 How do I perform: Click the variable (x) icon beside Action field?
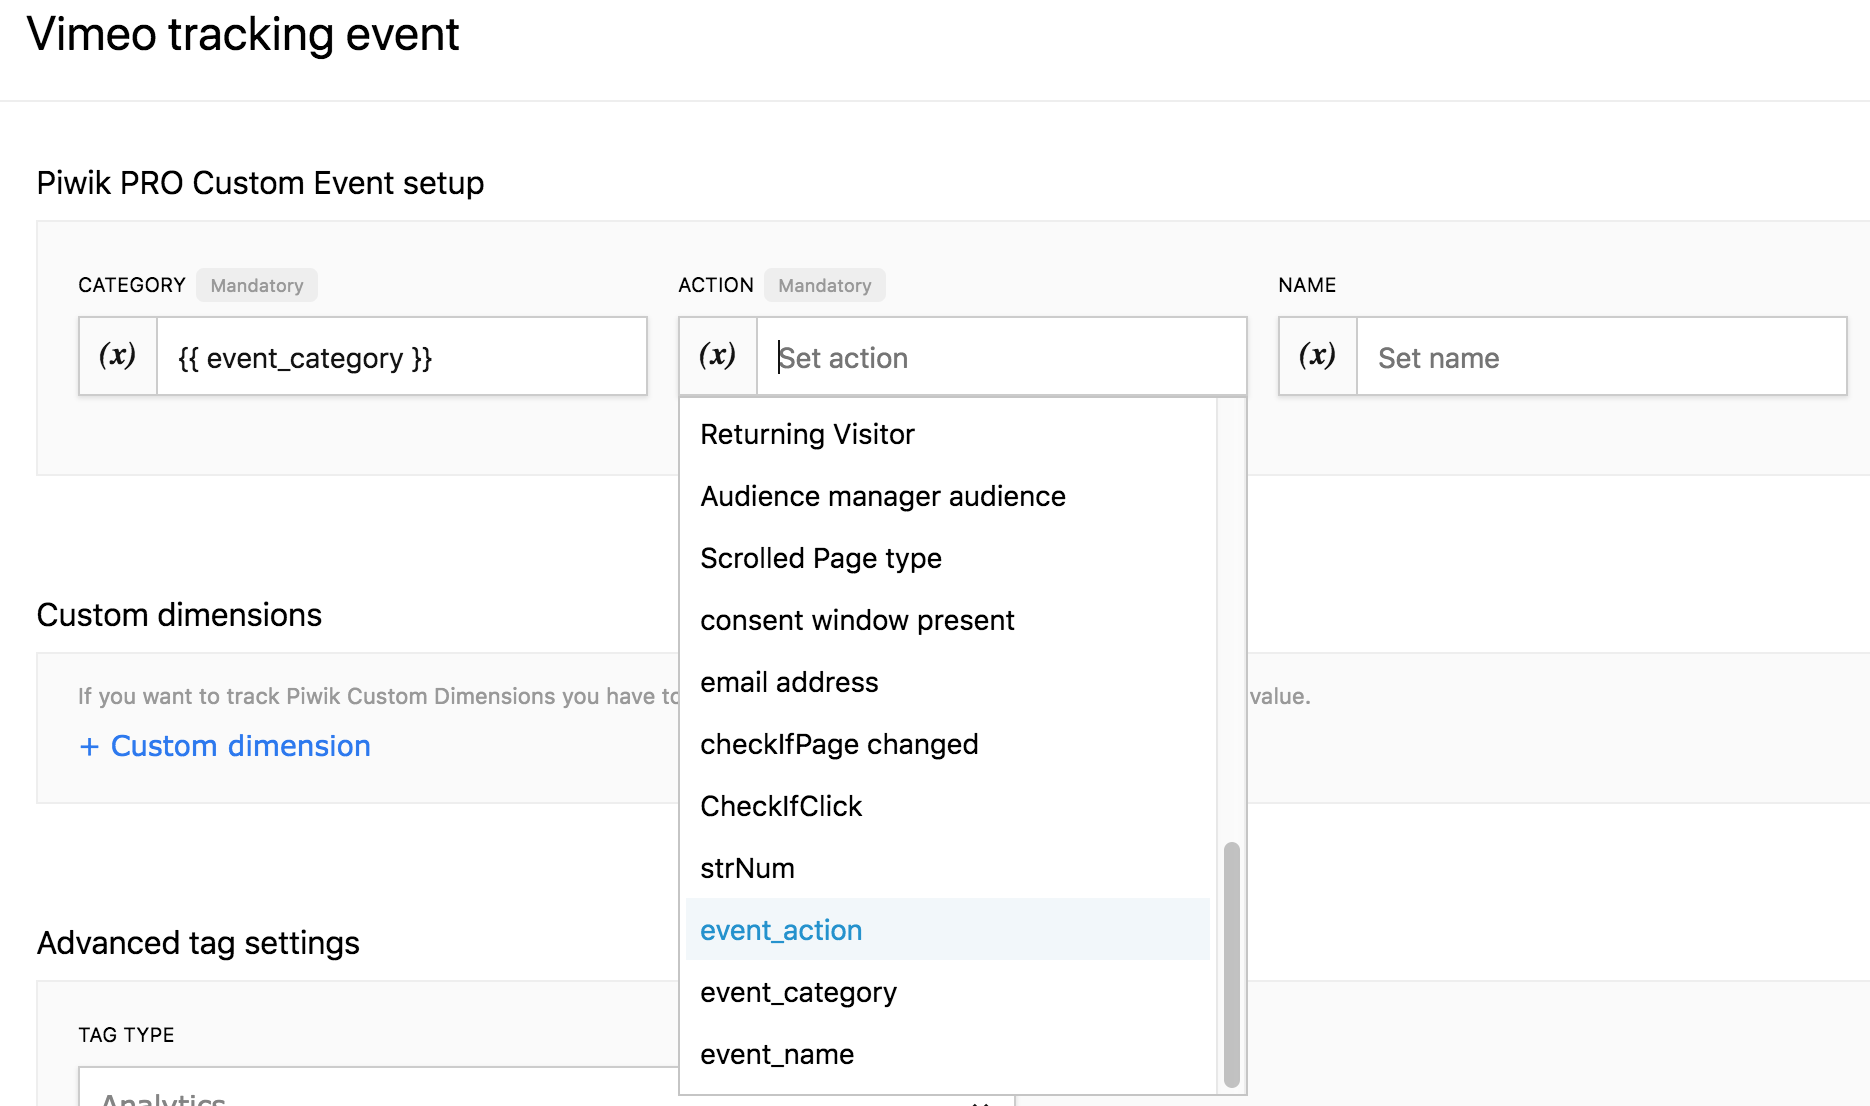718,357
